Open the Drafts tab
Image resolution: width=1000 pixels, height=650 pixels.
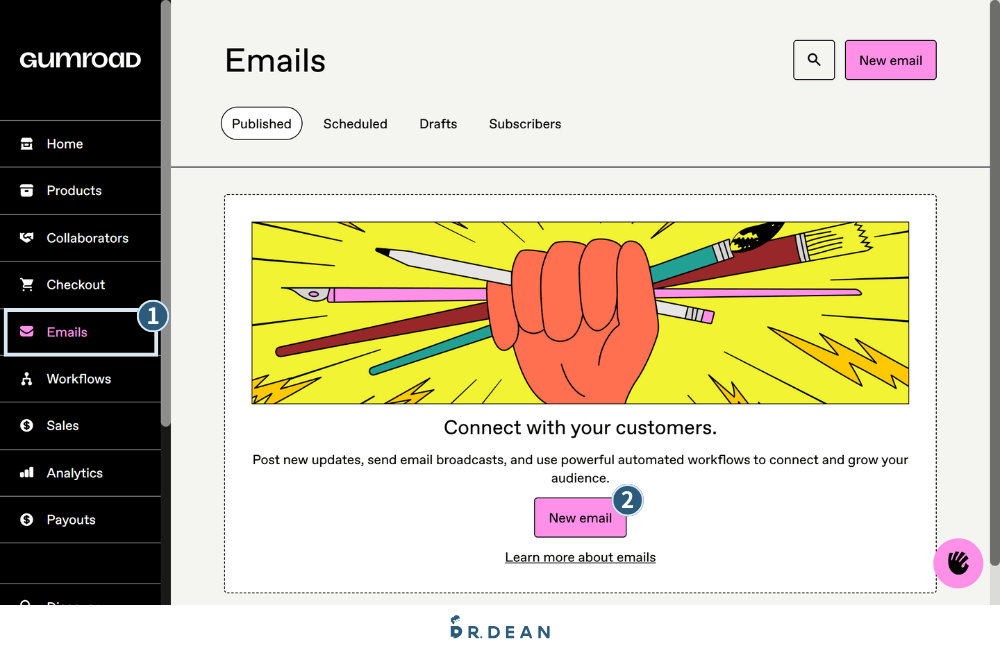pyautogui.click(x=438, y=124)
